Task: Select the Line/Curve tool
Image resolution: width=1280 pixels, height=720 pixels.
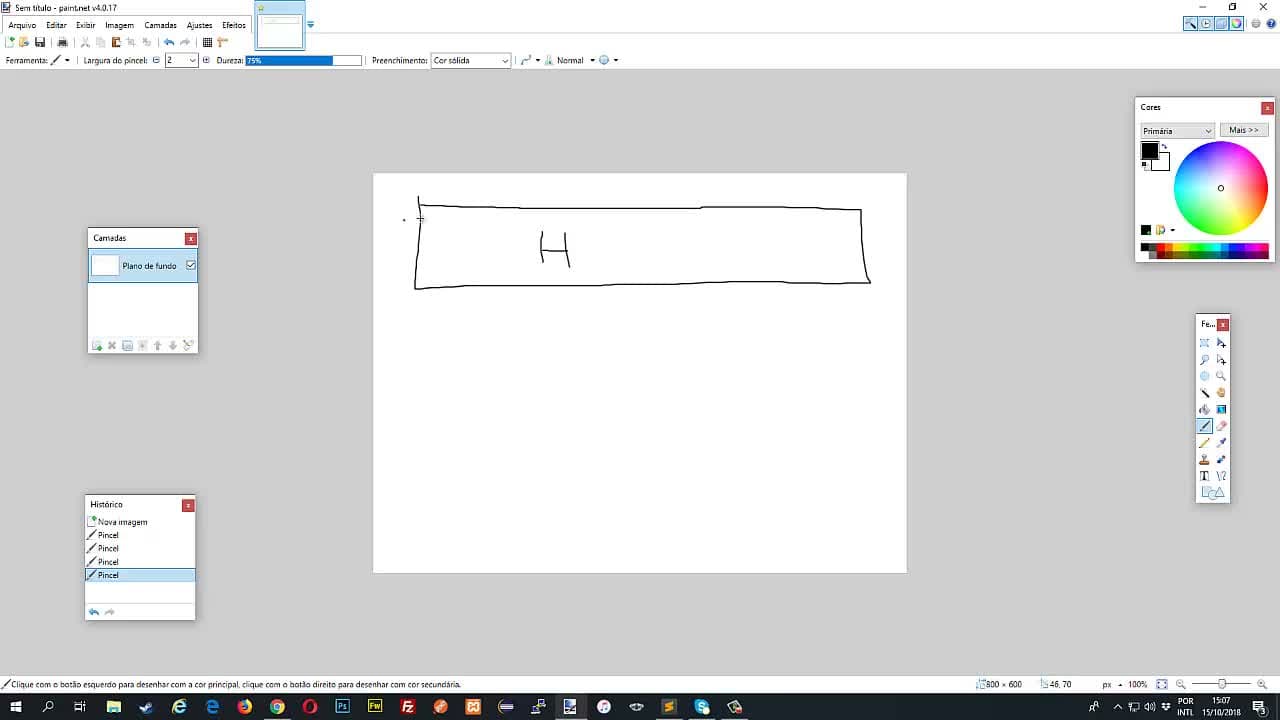Action: [x=1221, y=476]
